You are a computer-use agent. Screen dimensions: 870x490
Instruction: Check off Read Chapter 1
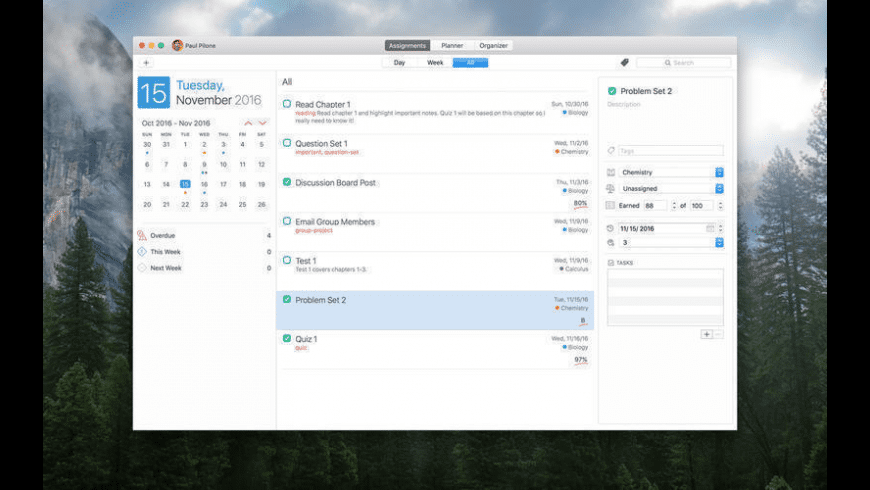[287, 104]
